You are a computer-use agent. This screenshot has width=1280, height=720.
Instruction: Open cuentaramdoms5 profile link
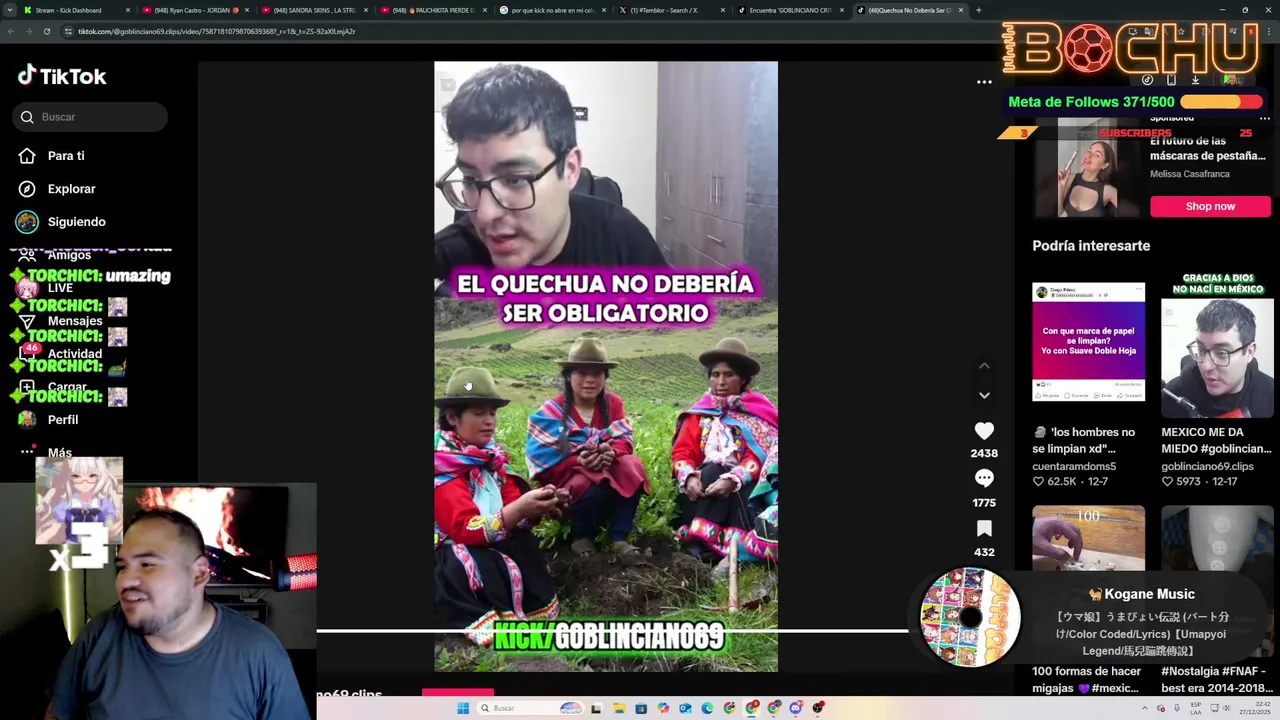click(1074, 466)
